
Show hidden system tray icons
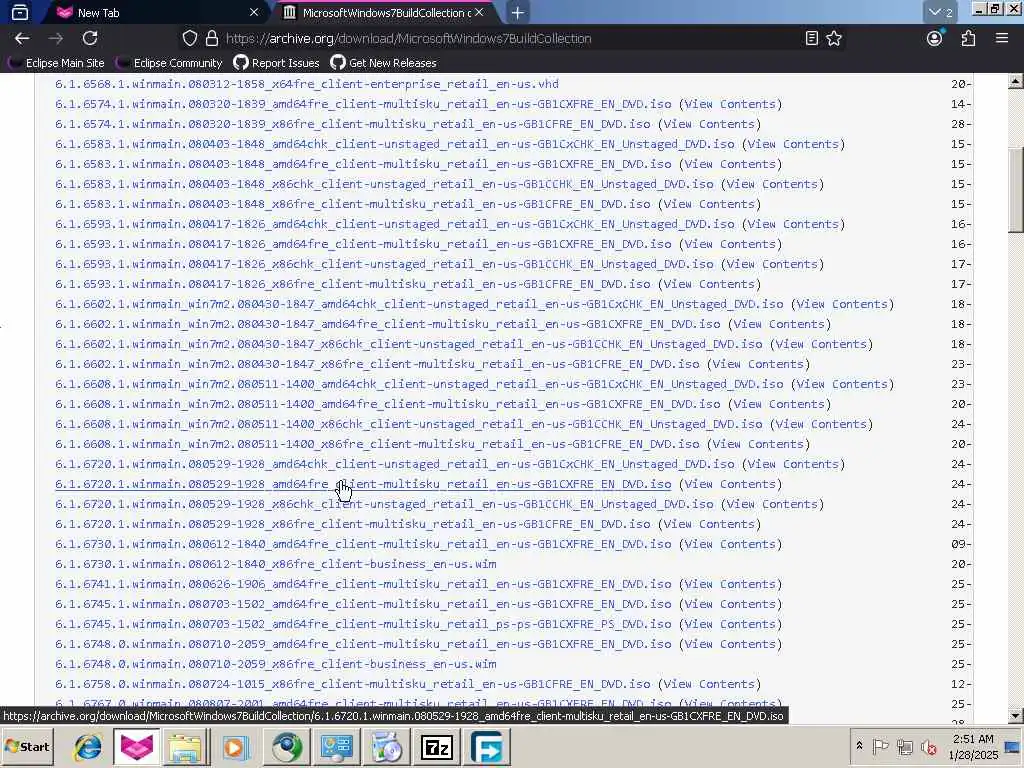[x=859, y=746]
